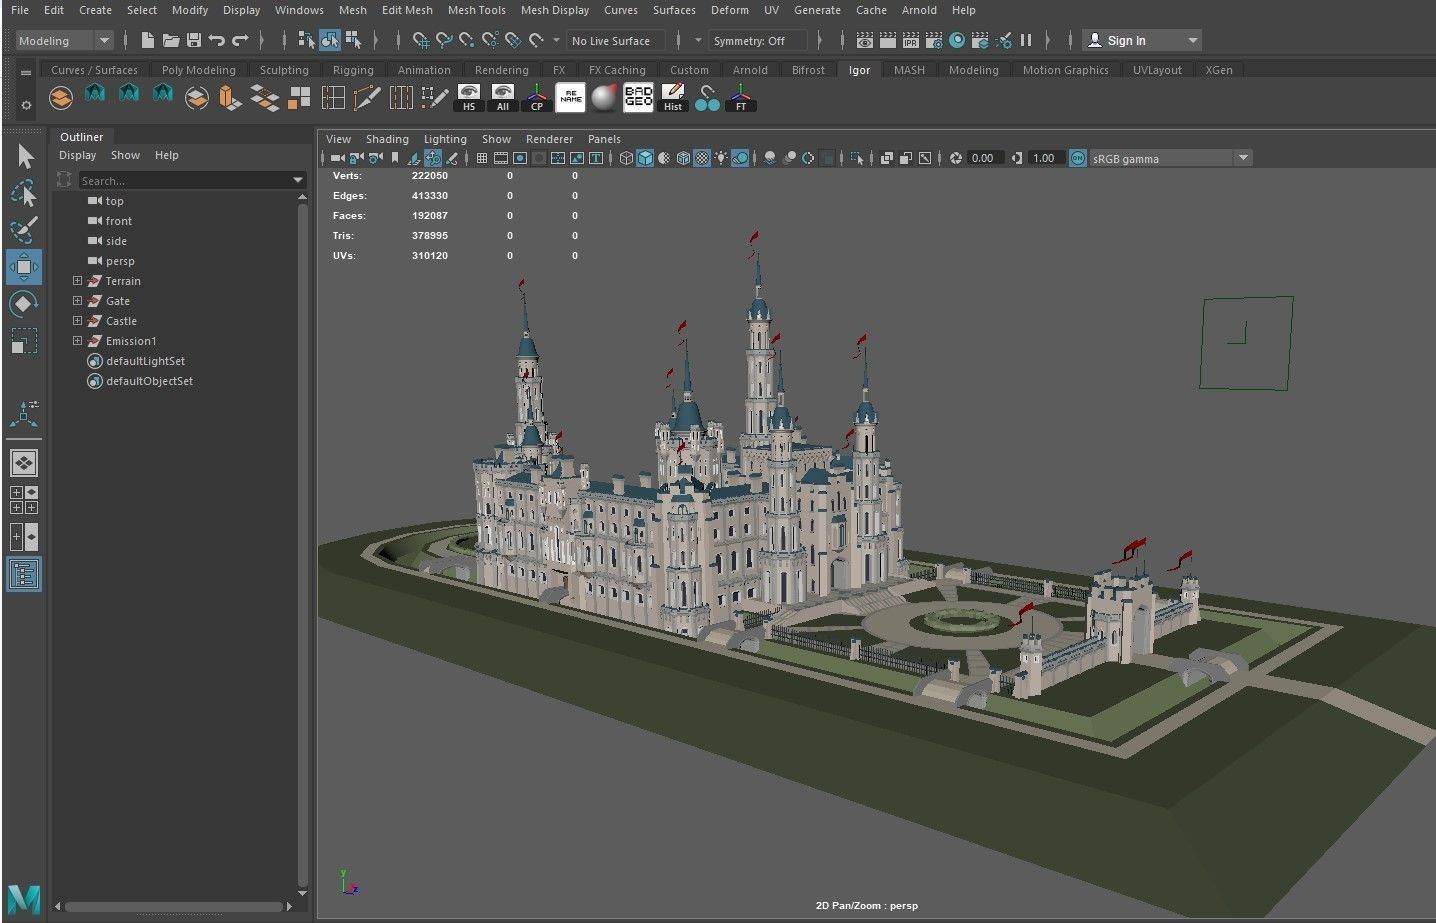Toggle wireframe display in viewport toolbar

(x=626, y=158)
